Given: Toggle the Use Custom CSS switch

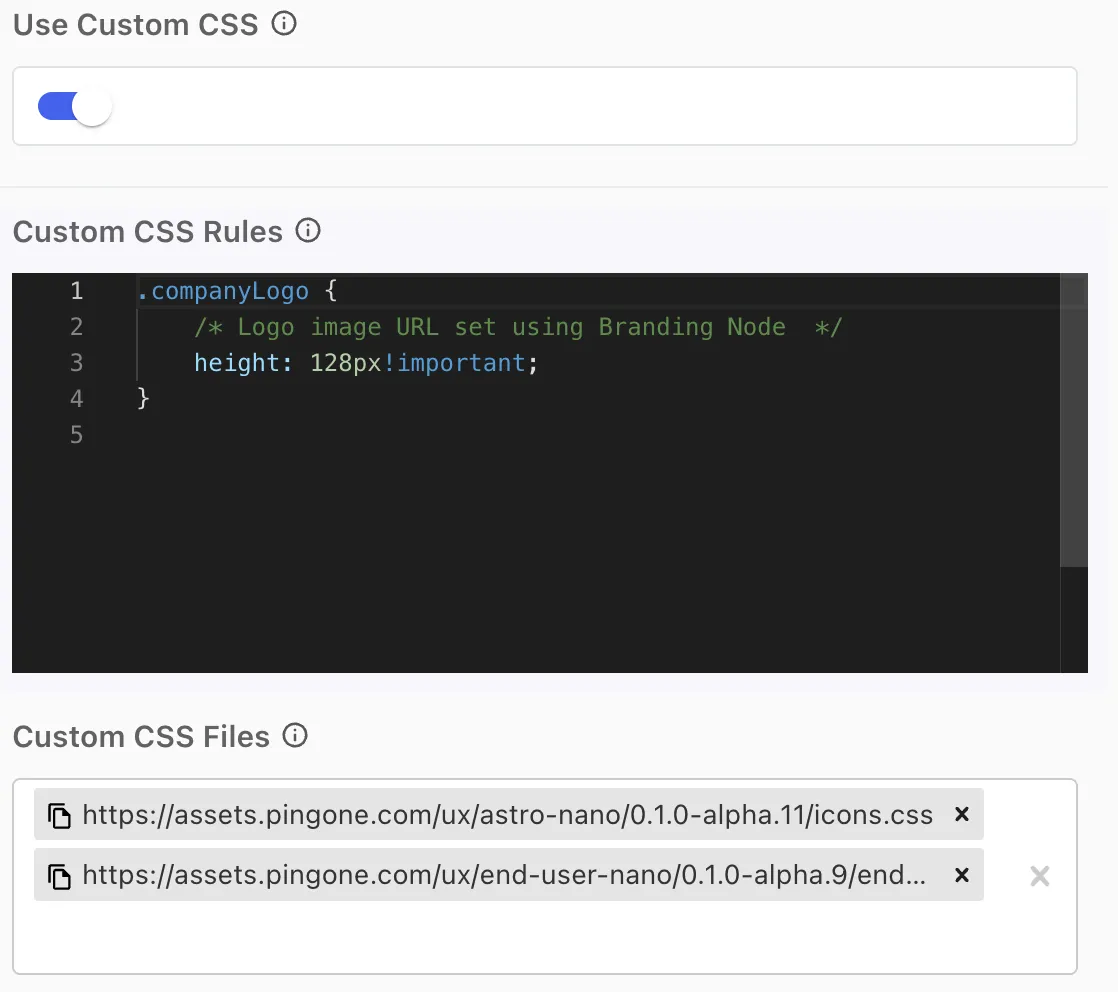Looking at the screenshot, I should point(75,107).
